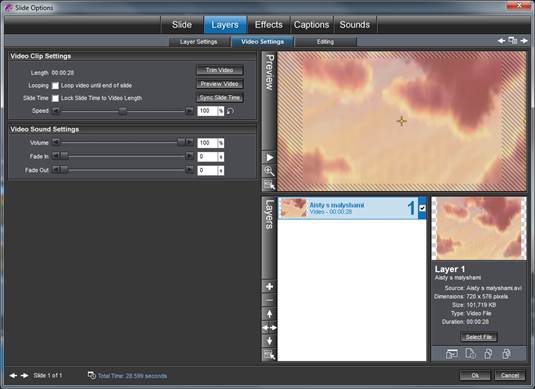Enable Lock Slide Time to Video Length
The width and height of the screenshot is (535, 389).
(x=55, y=98)
